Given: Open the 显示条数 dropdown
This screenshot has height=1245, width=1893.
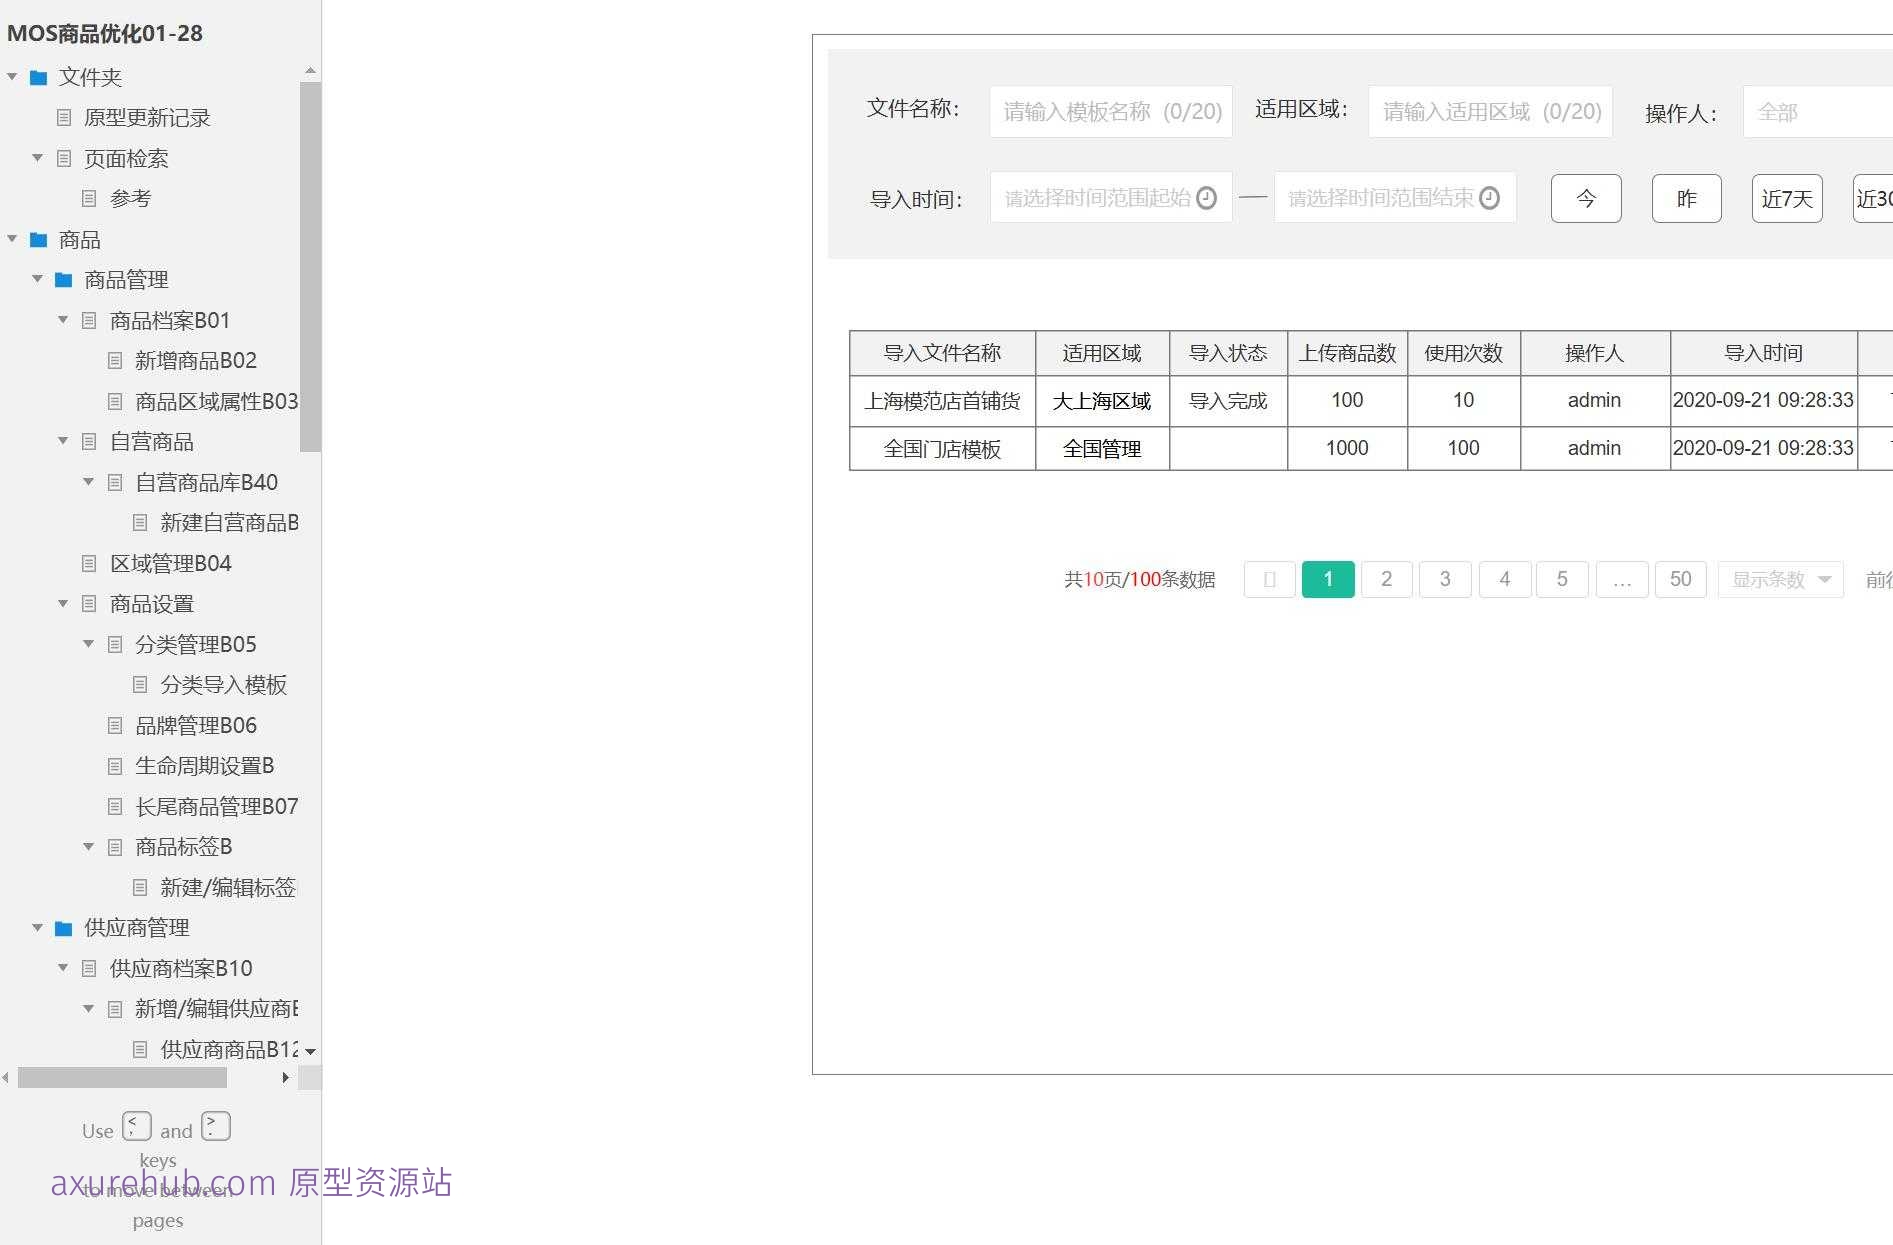Looking at the screenshot, I should click(x=1780, y=579).
